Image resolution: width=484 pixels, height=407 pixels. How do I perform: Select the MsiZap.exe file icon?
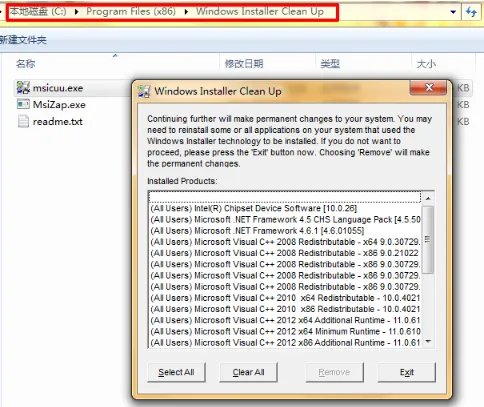pyautogui.click(x=23, y=104)
